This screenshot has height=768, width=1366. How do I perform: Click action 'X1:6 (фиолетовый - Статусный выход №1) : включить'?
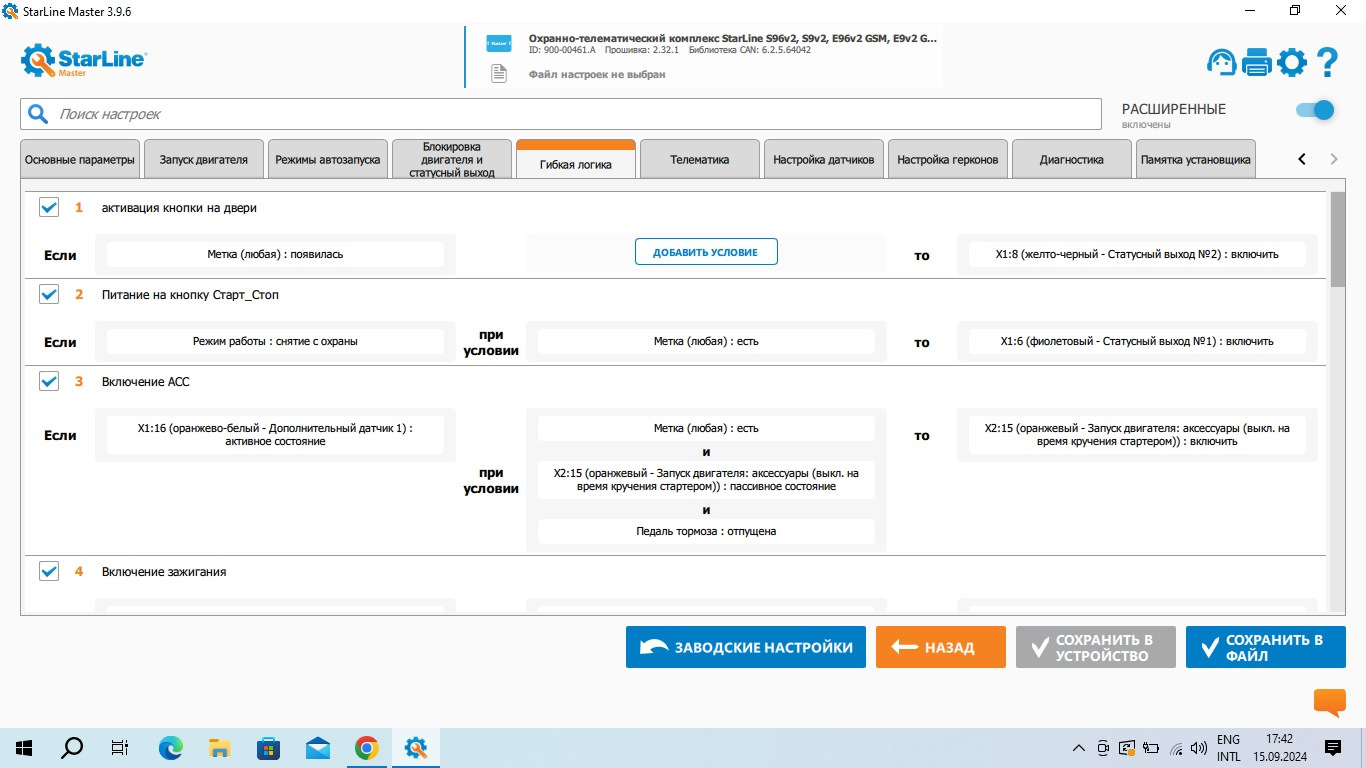[x=1137, y=342]
